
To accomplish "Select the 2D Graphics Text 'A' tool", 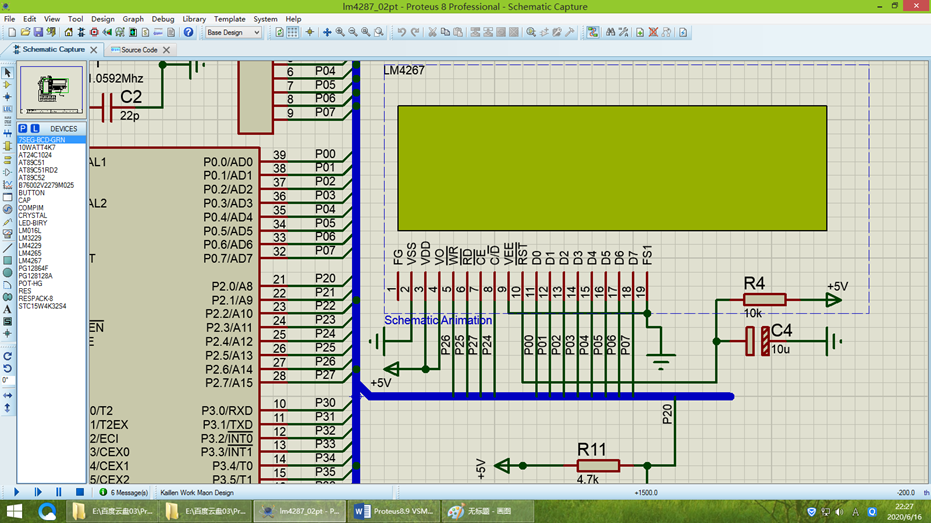I will 7,309.
